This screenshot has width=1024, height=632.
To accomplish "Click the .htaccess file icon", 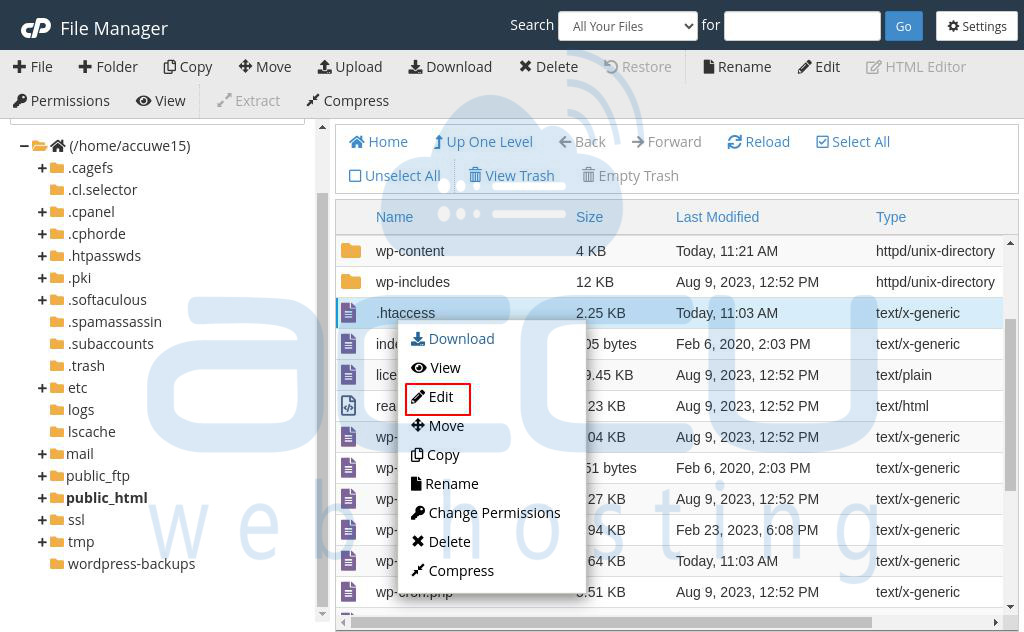I will point(349,313).
